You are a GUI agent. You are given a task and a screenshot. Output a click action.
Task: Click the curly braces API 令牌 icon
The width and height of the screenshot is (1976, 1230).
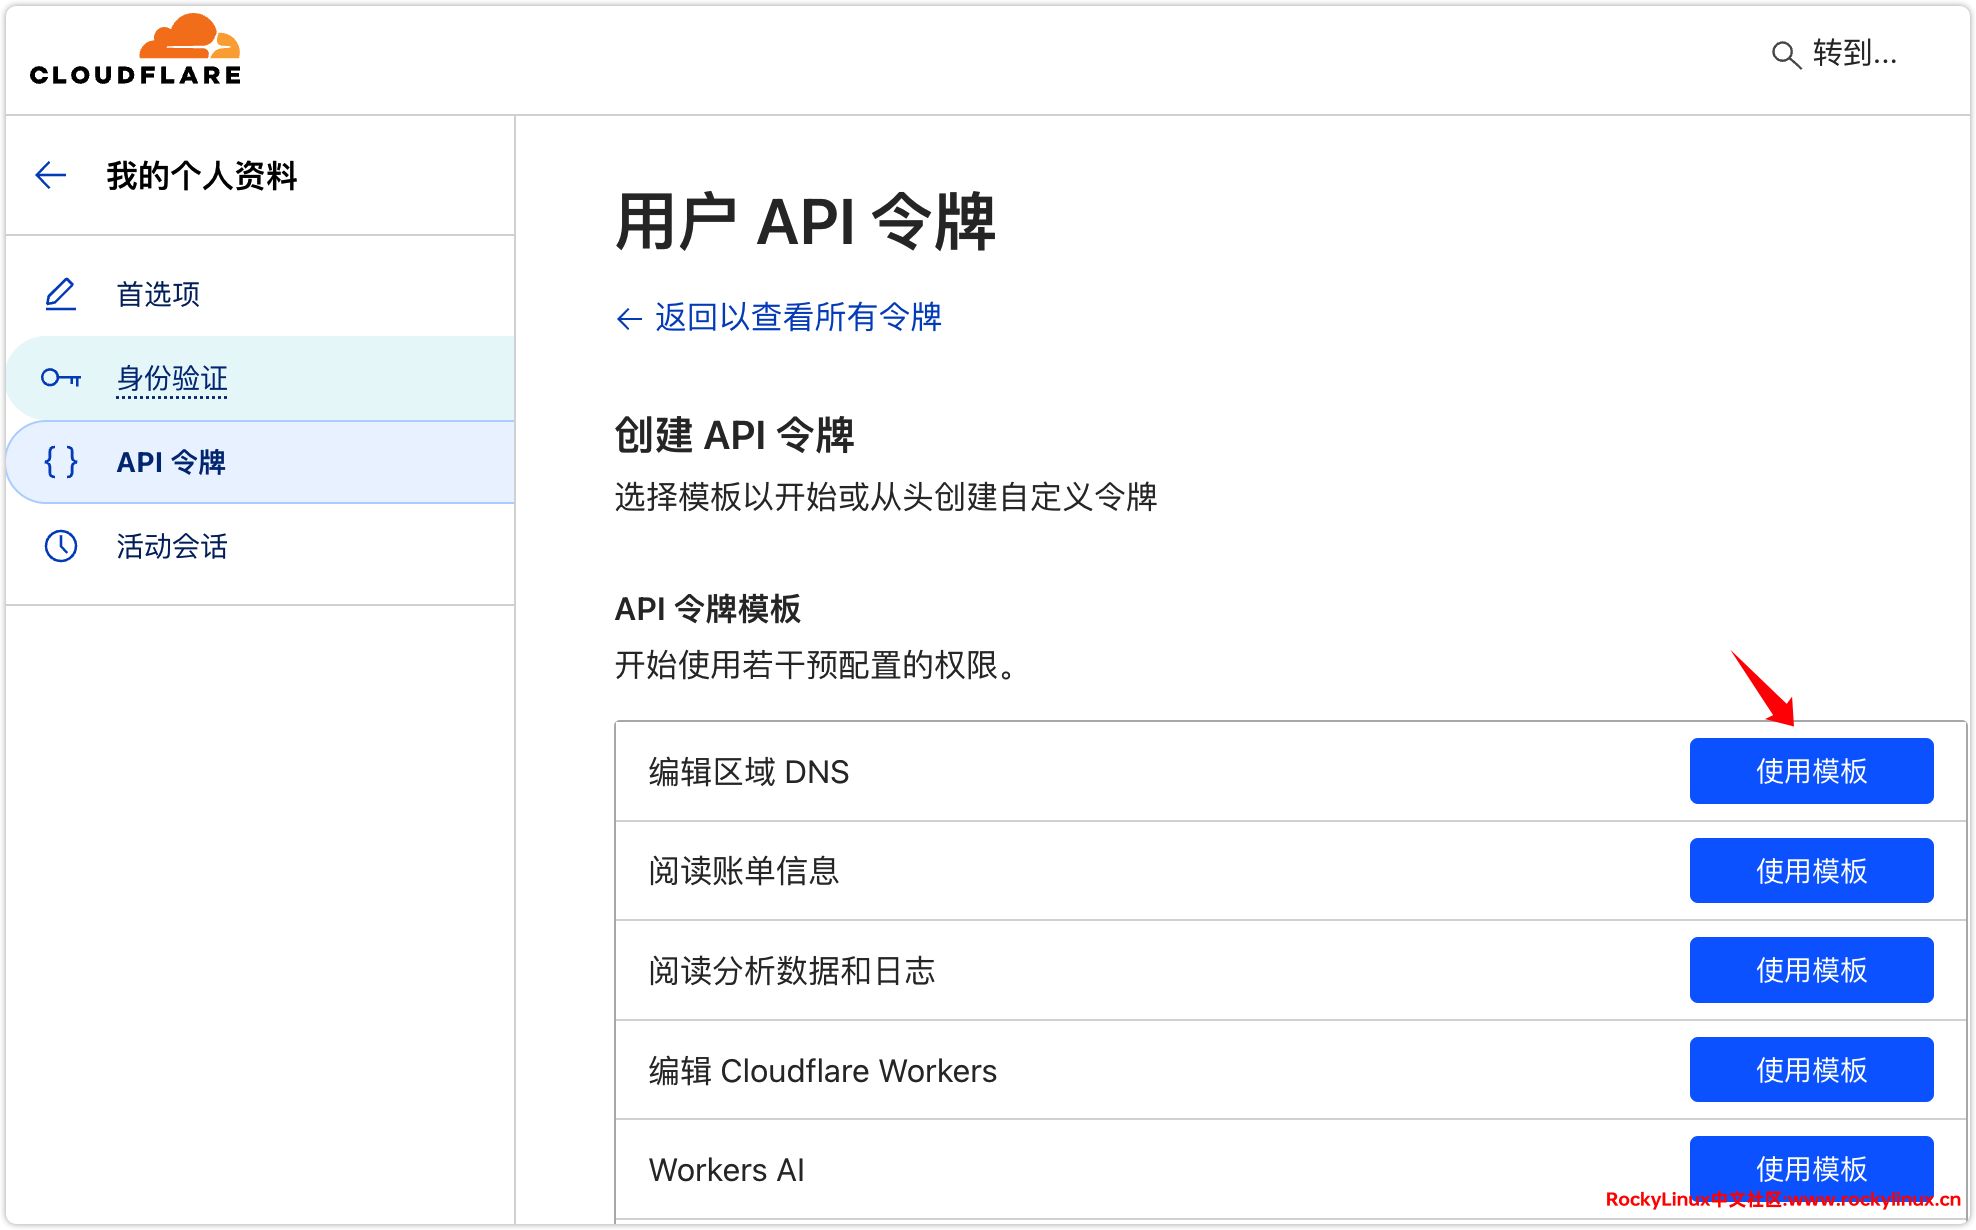point(61,462)
